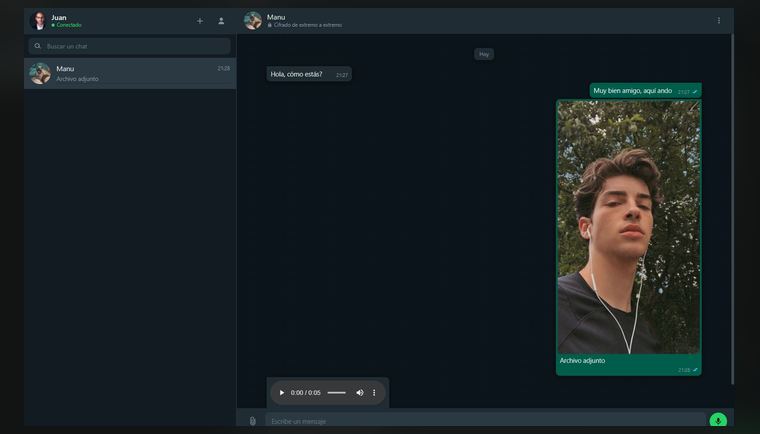Click the search magnifier icon
The image size is (760, 434).
point(37,46)
